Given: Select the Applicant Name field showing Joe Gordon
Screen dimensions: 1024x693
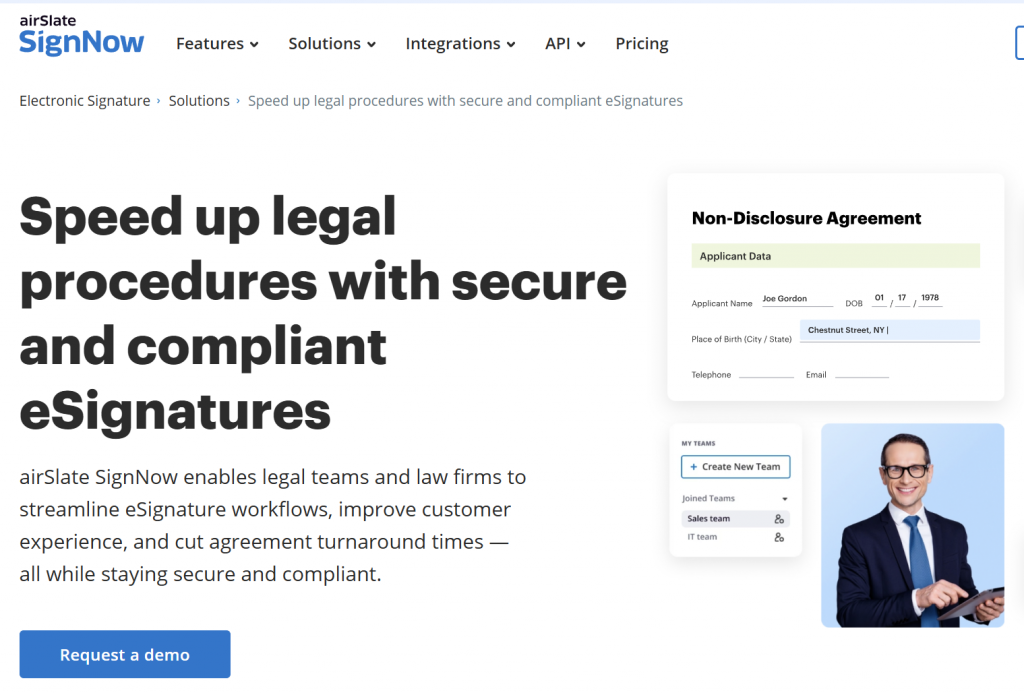Looking at the screenshot, I should [797, 297].
